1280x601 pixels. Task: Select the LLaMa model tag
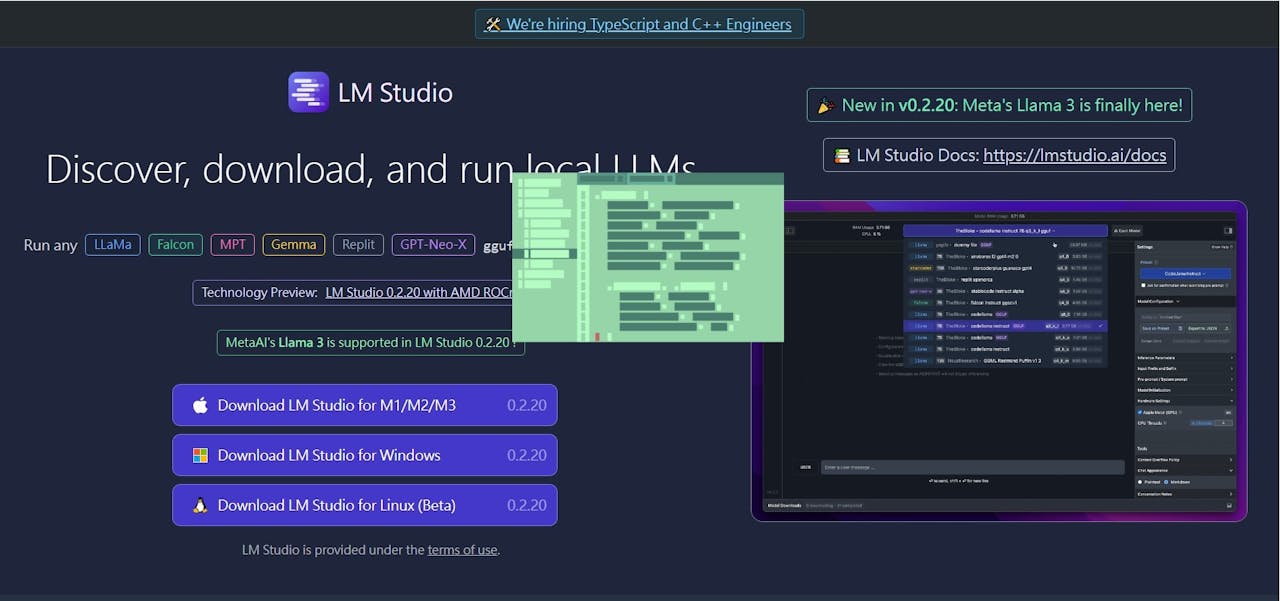click(113, 244)
